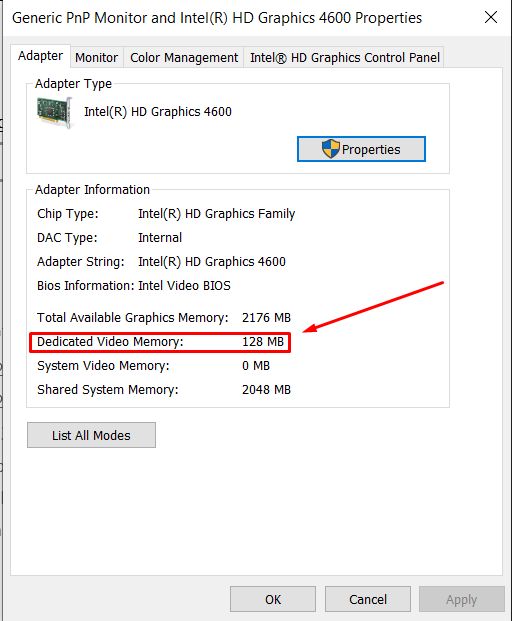Switch to the Monitor tab

coord(97,57)
